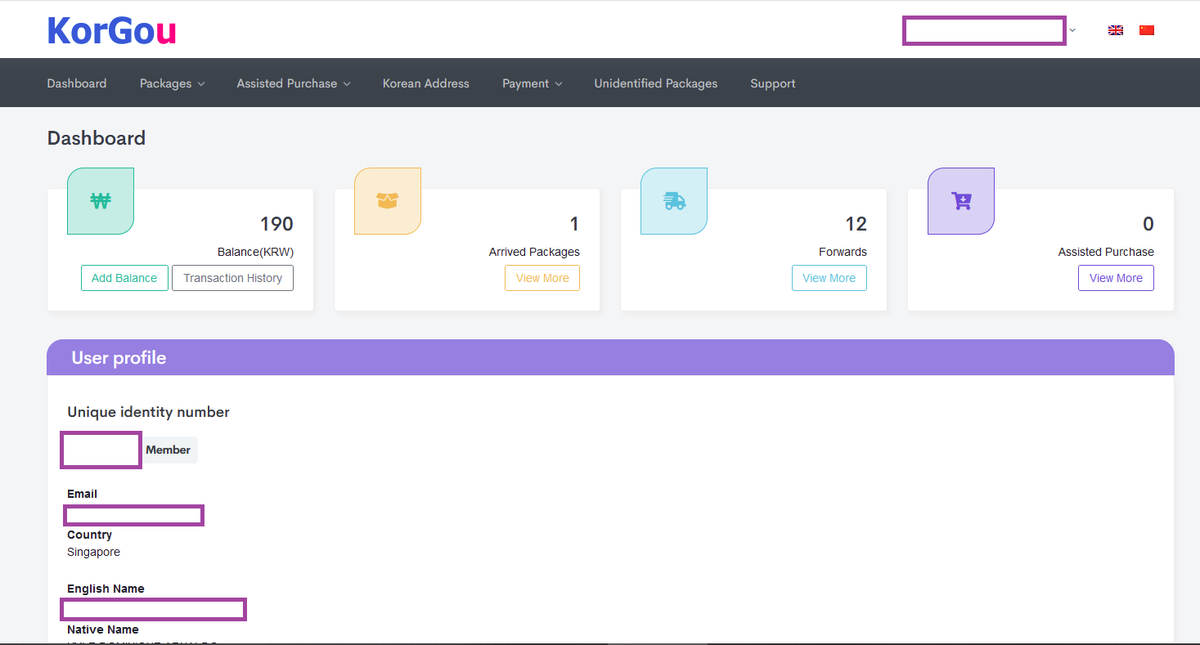The width and height of the screenshot is (1200, 645).
Task: Click the Dashboard page heading
Action: (96, 138)
